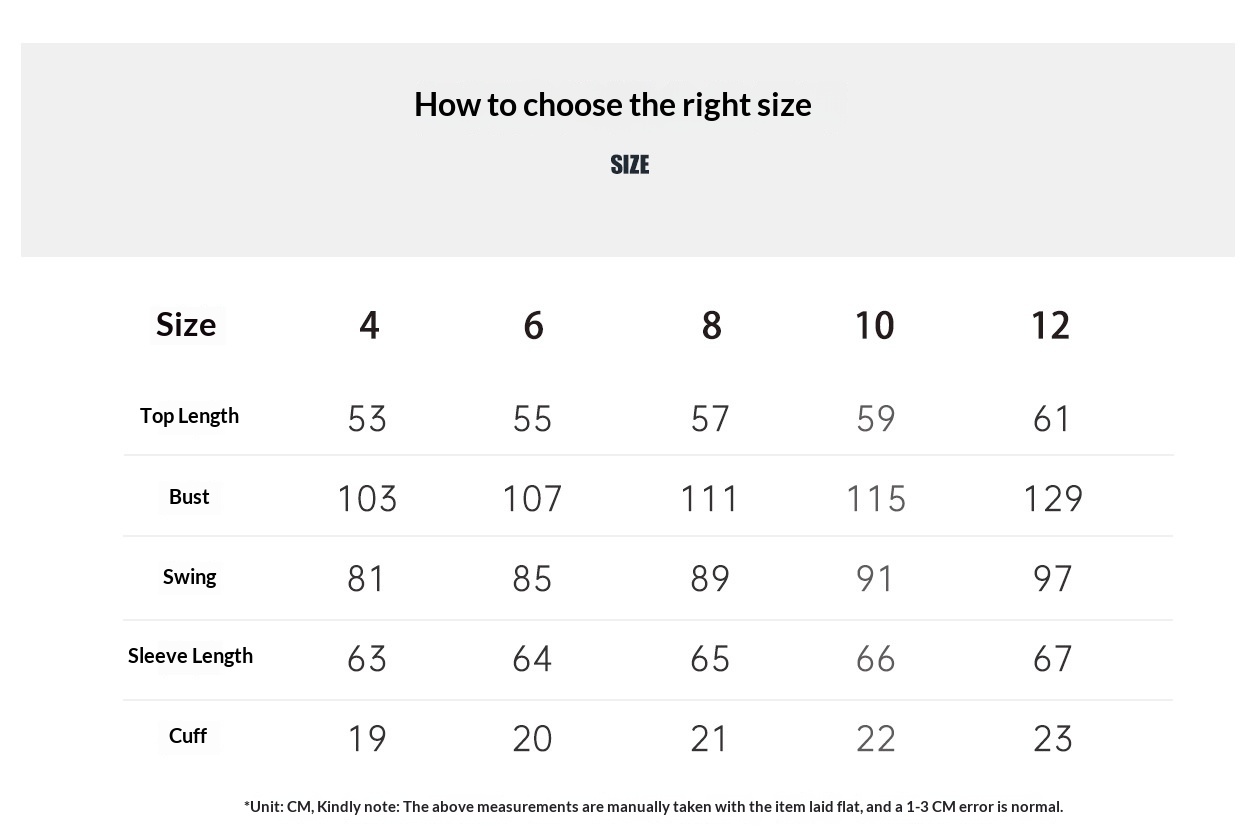The width and height of the screenshot is (1260, 836).
Task: Click the bold SIZE subtitle in the banner
Action: (630, 164)
